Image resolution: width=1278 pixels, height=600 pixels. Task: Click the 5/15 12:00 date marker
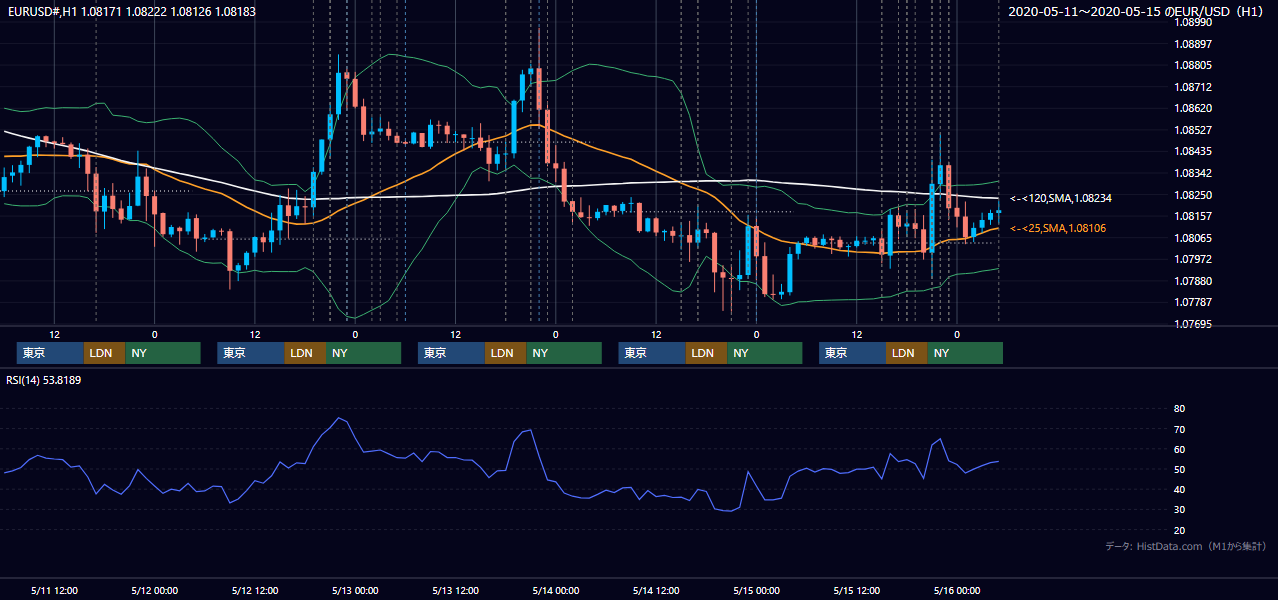point(856,590)
